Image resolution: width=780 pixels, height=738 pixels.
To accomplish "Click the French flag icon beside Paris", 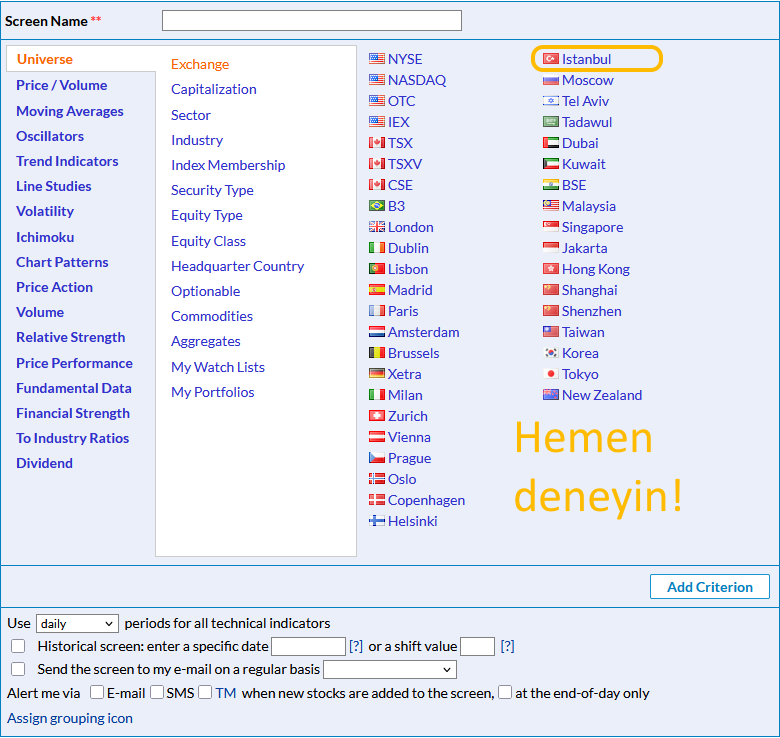I will [x=377, y=311].
